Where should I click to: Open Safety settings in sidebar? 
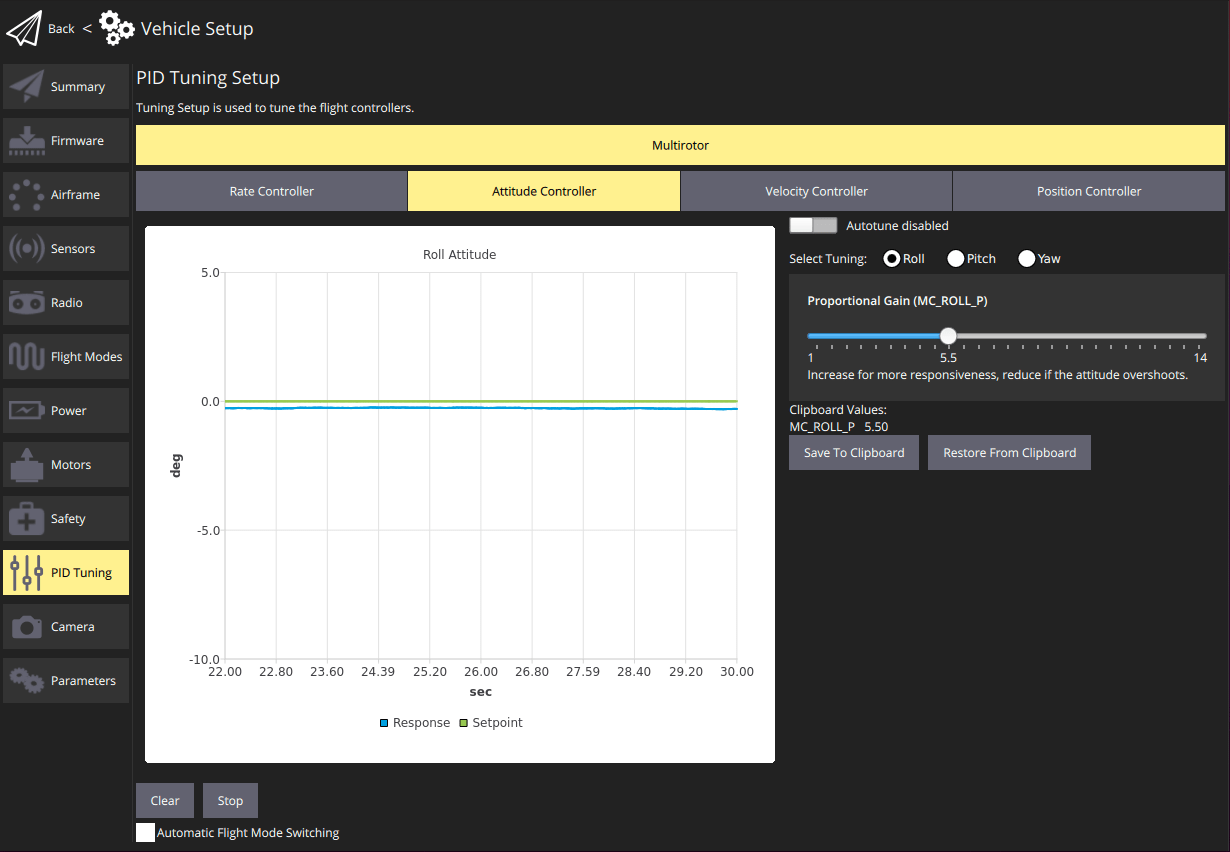[x=66, y=519]
